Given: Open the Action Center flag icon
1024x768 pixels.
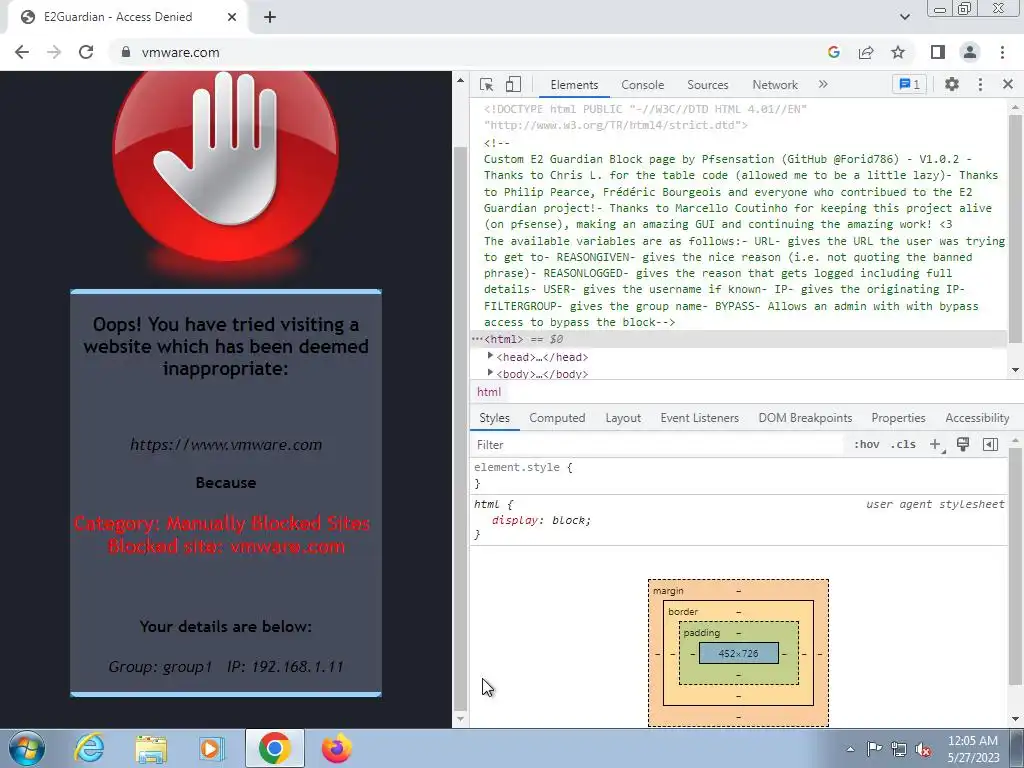Looking at the screenshot, I should pyautogui.click(x=874, y=748).
